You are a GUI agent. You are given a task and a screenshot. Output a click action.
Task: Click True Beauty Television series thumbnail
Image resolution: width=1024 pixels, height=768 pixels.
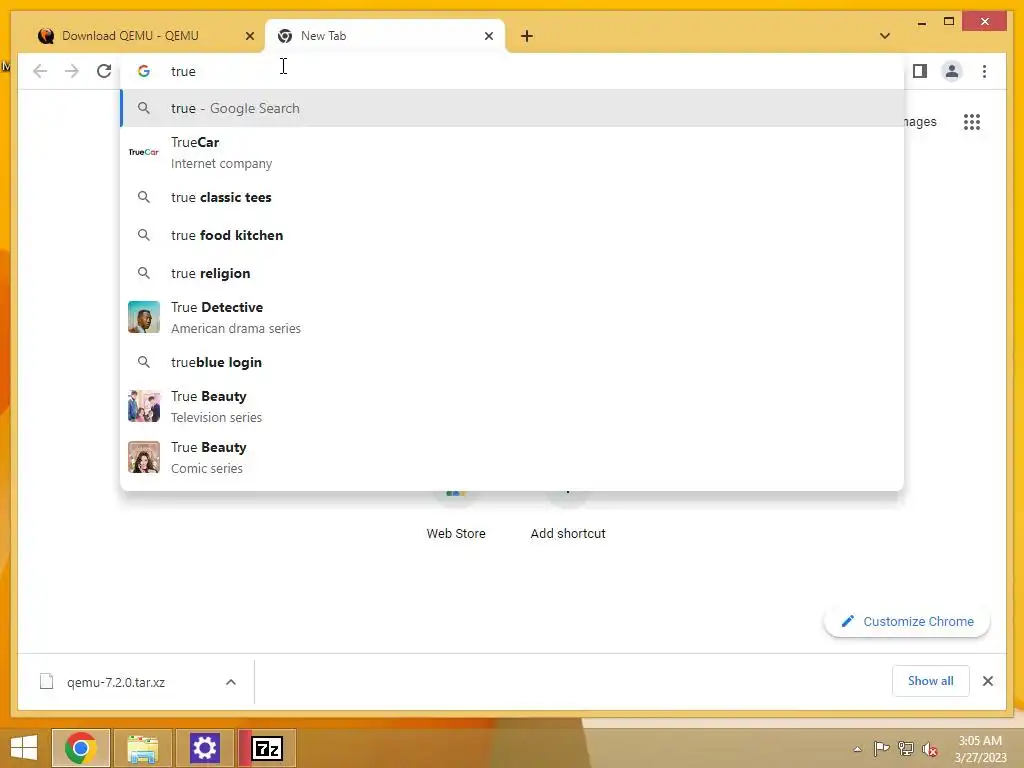pyautogui.click(x=144, y=406)
